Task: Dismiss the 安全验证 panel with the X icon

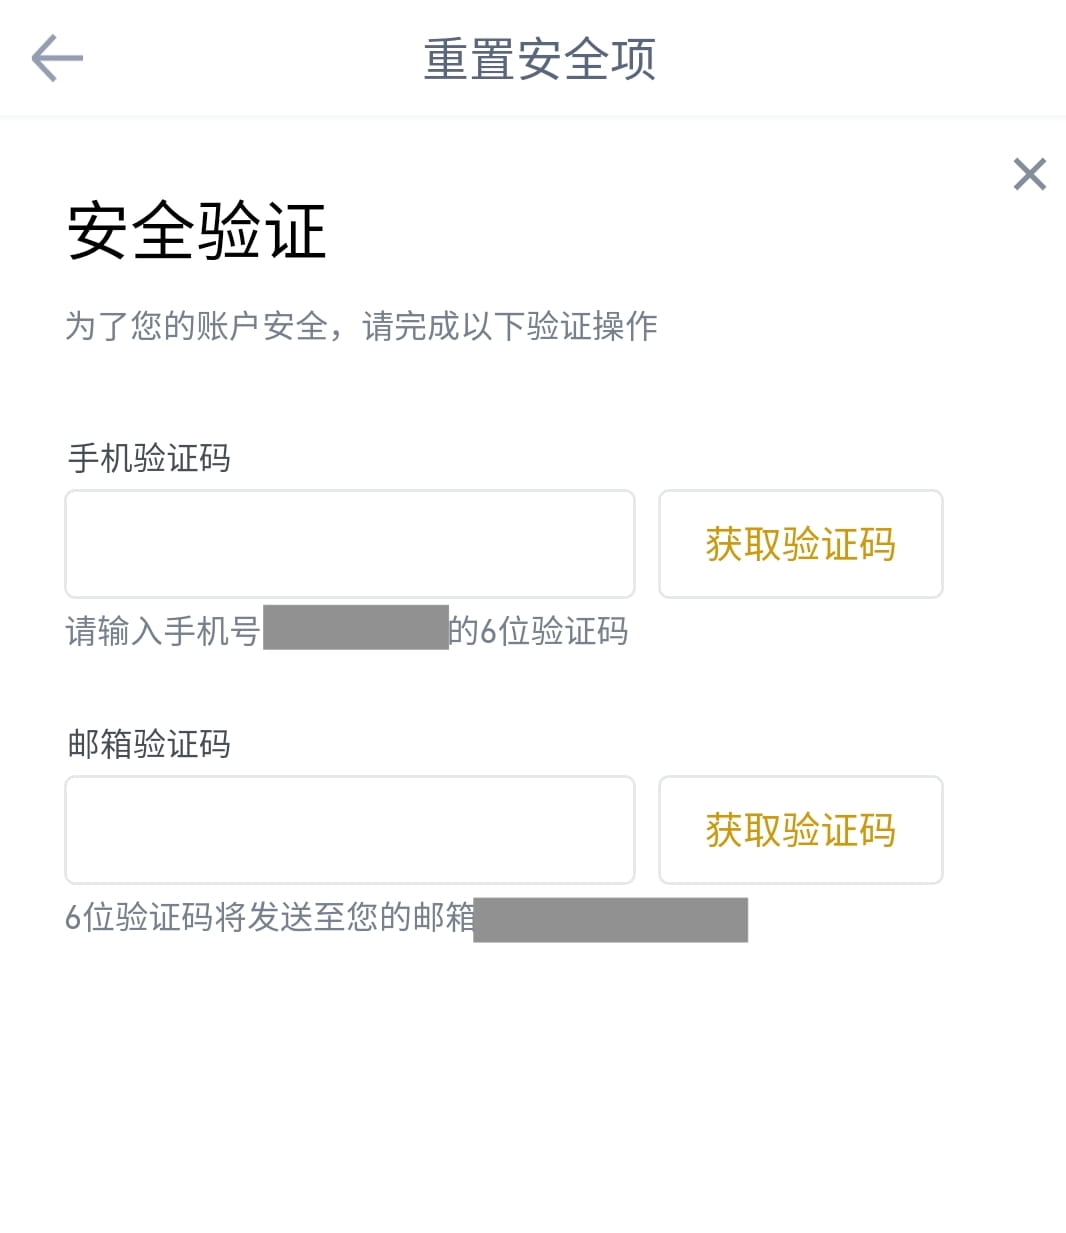Action: (x=1029, y=174)
